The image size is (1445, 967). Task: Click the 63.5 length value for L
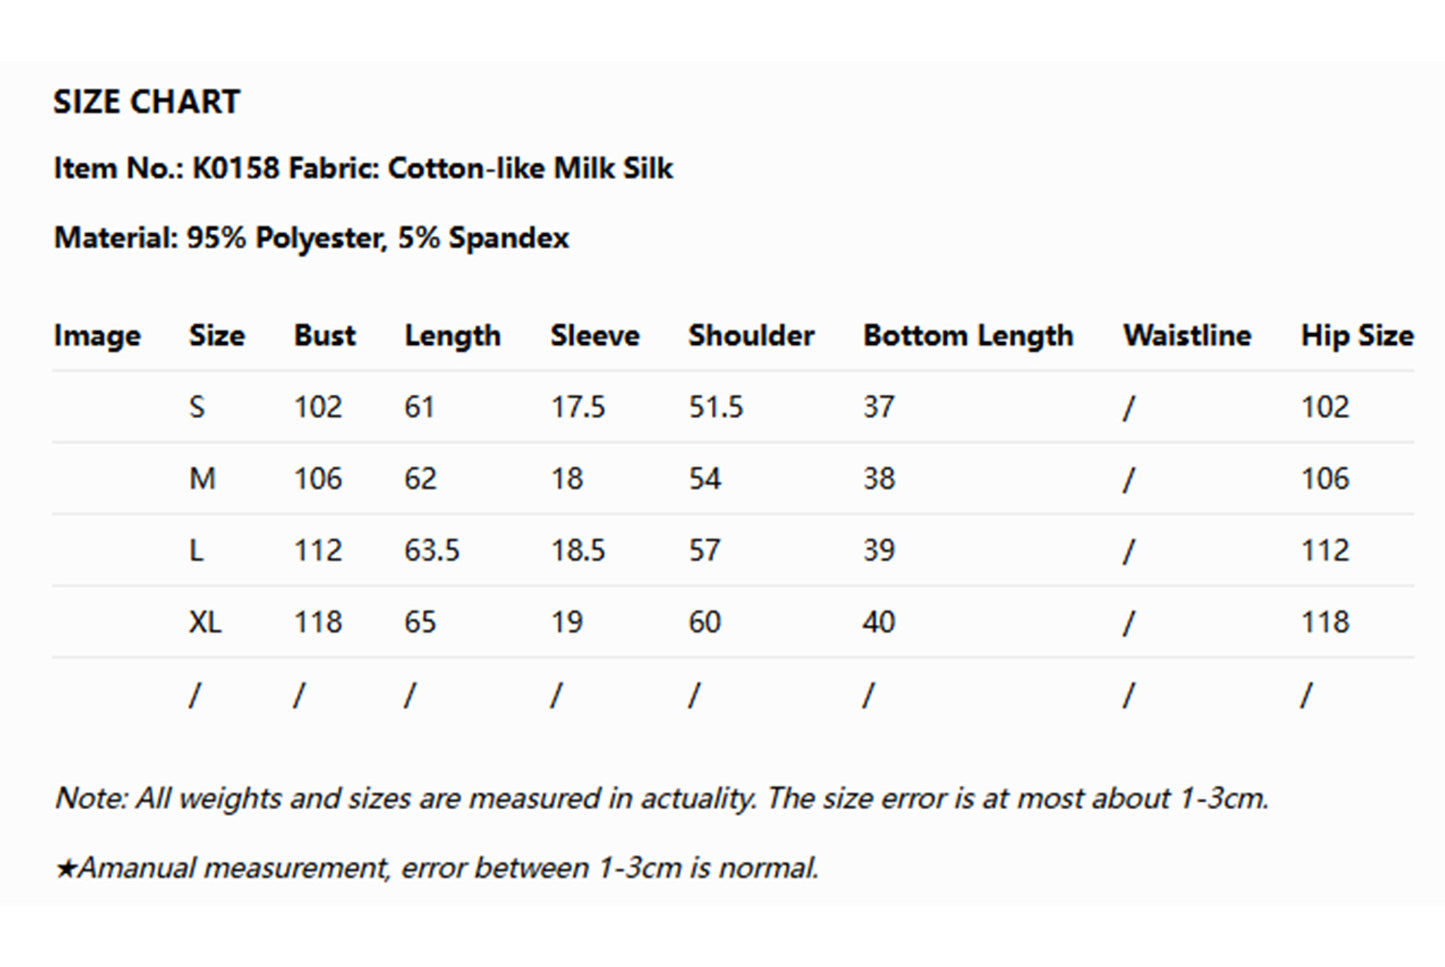coord(431,551)
